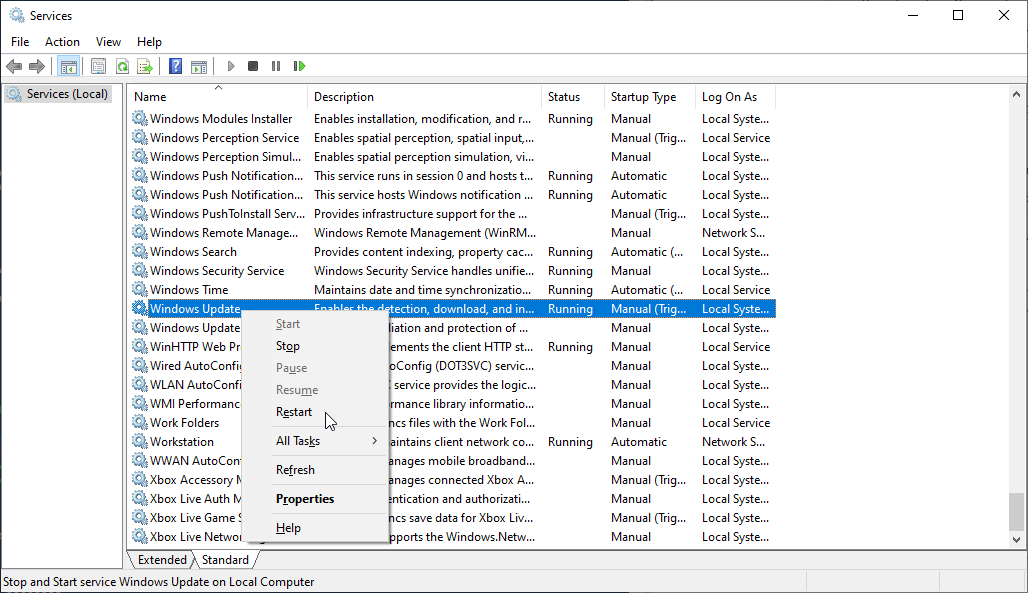Click the Restart Service toolbar icon
Viewport: 1028px width, 593px height.
pos(300,66)
